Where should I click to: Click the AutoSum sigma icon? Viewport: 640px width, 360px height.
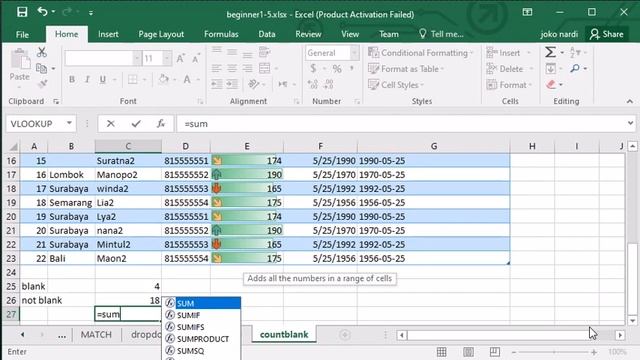(x=550, y=52)
